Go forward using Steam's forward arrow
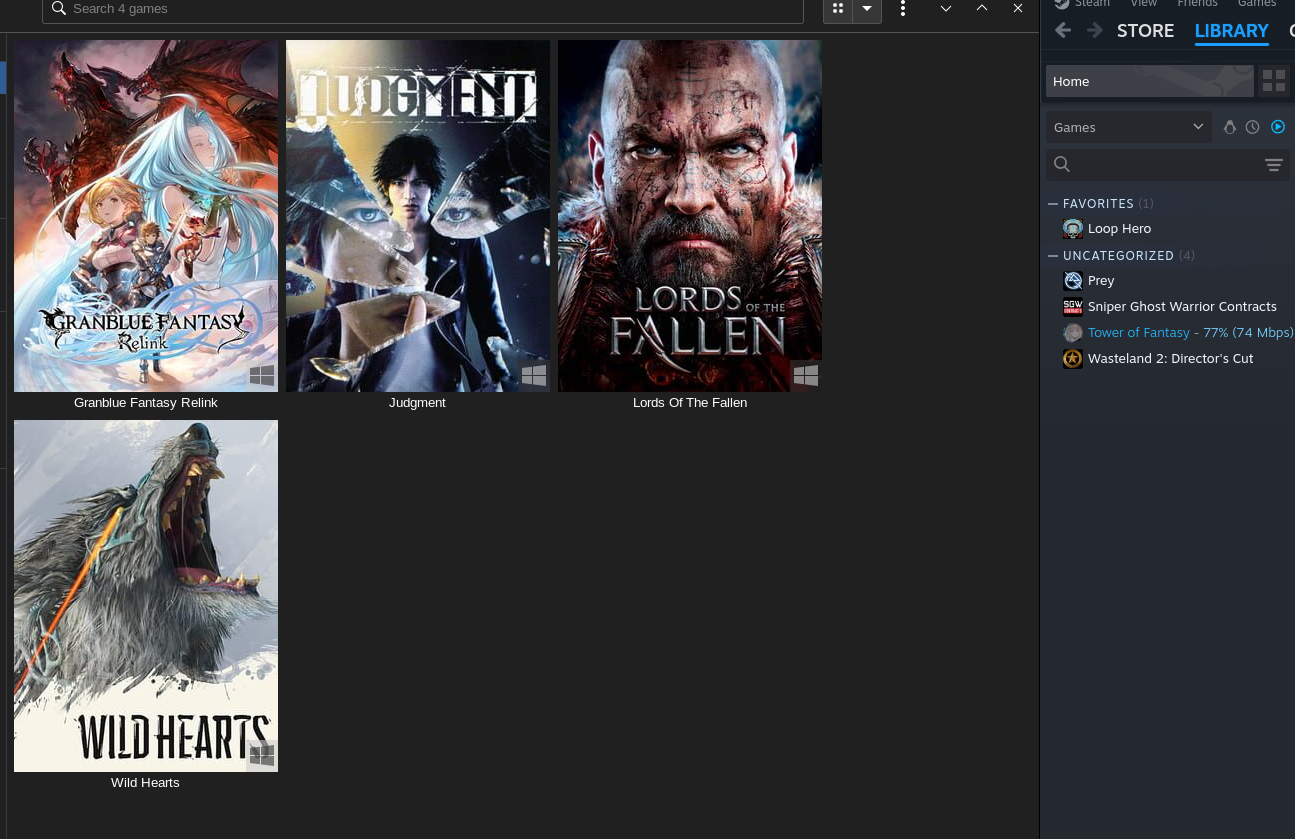Image resolution: width=1295 pixels, height=839 pixels. coord(1095,31)
